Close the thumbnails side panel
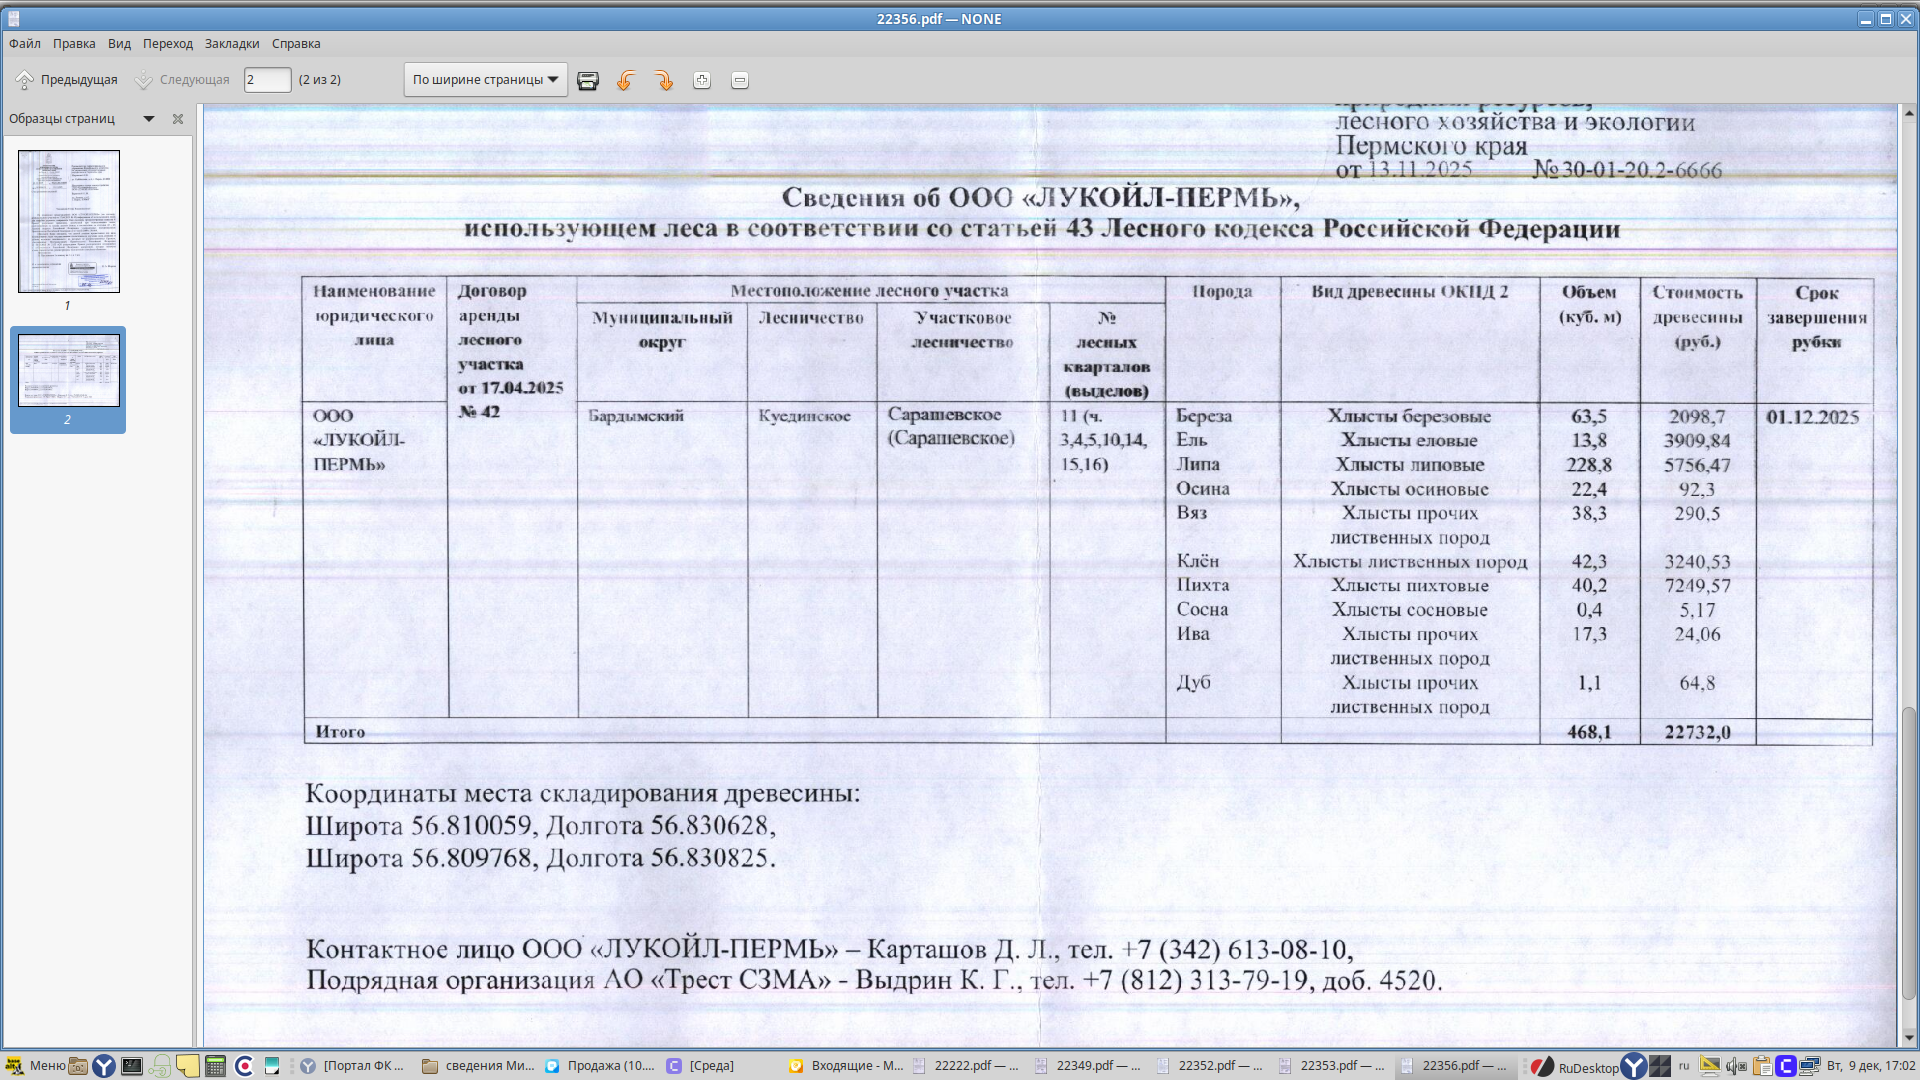The height and width of the screenshot is (1080, 1920). (178, 119)
